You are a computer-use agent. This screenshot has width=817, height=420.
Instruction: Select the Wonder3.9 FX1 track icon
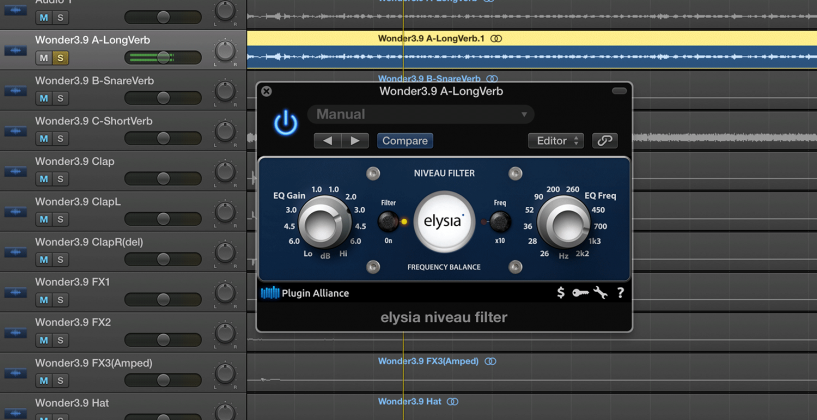tap(15, 292)
